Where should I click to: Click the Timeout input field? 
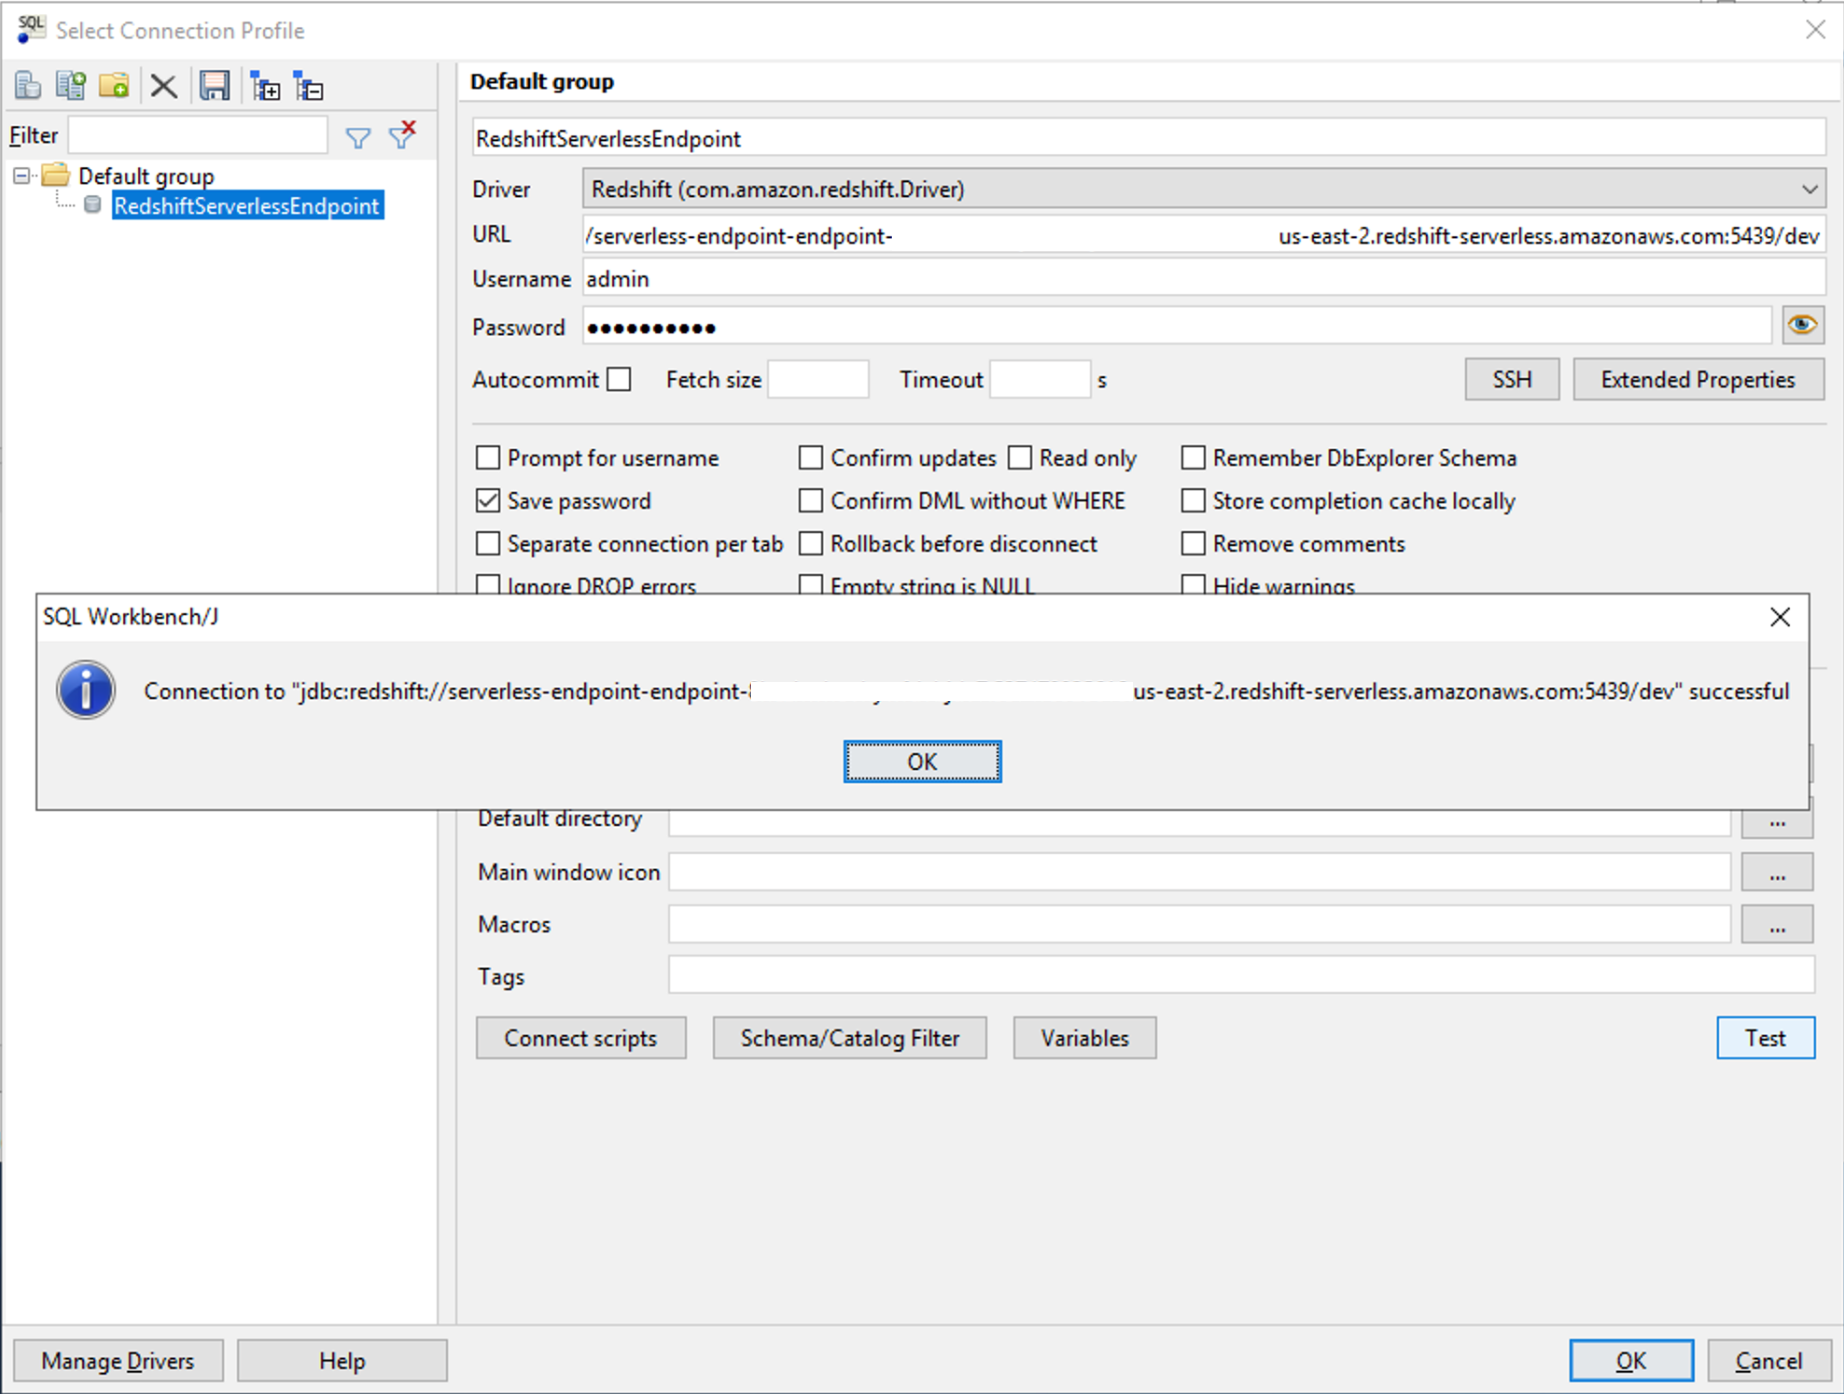1040,380
